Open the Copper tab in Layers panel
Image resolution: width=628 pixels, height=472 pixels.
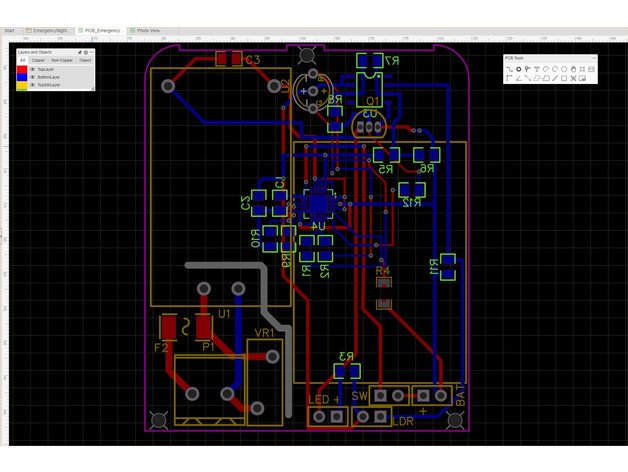[x=38, y=60]
